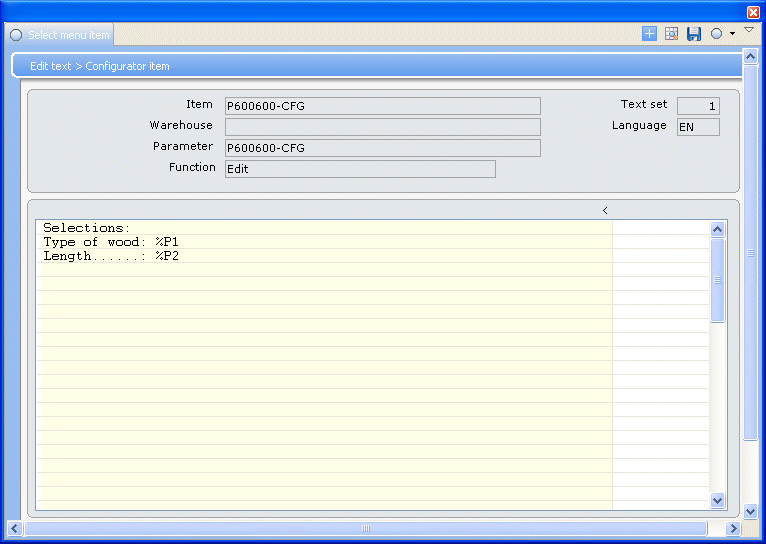
Task: Click the Text set number field
Action: [697, 106]
